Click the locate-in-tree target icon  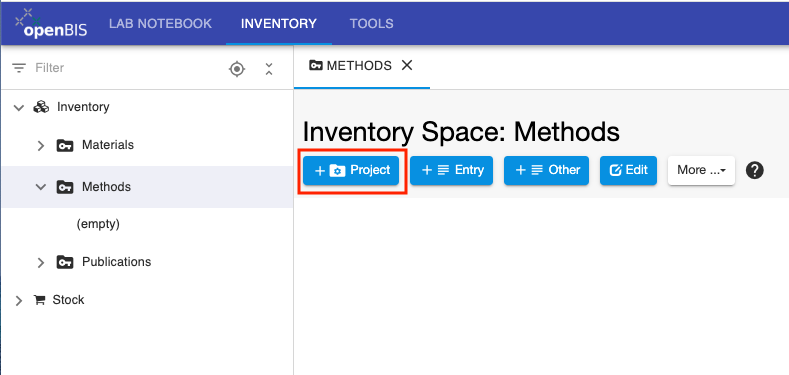pos(237,68)
